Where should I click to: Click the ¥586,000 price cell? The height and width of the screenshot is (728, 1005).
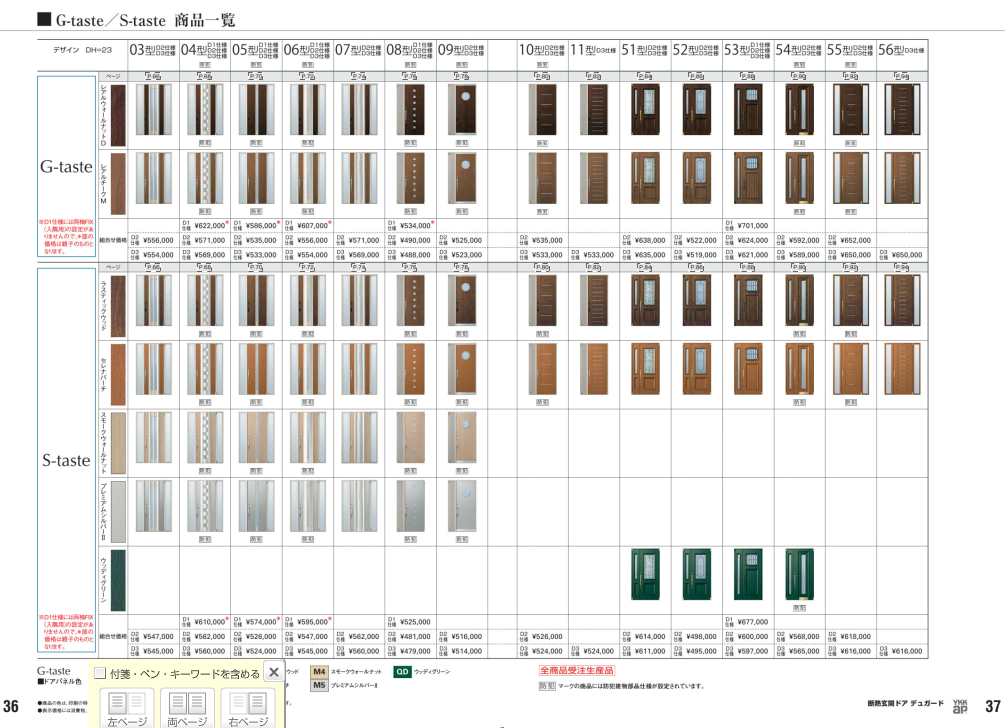[262, 226]
